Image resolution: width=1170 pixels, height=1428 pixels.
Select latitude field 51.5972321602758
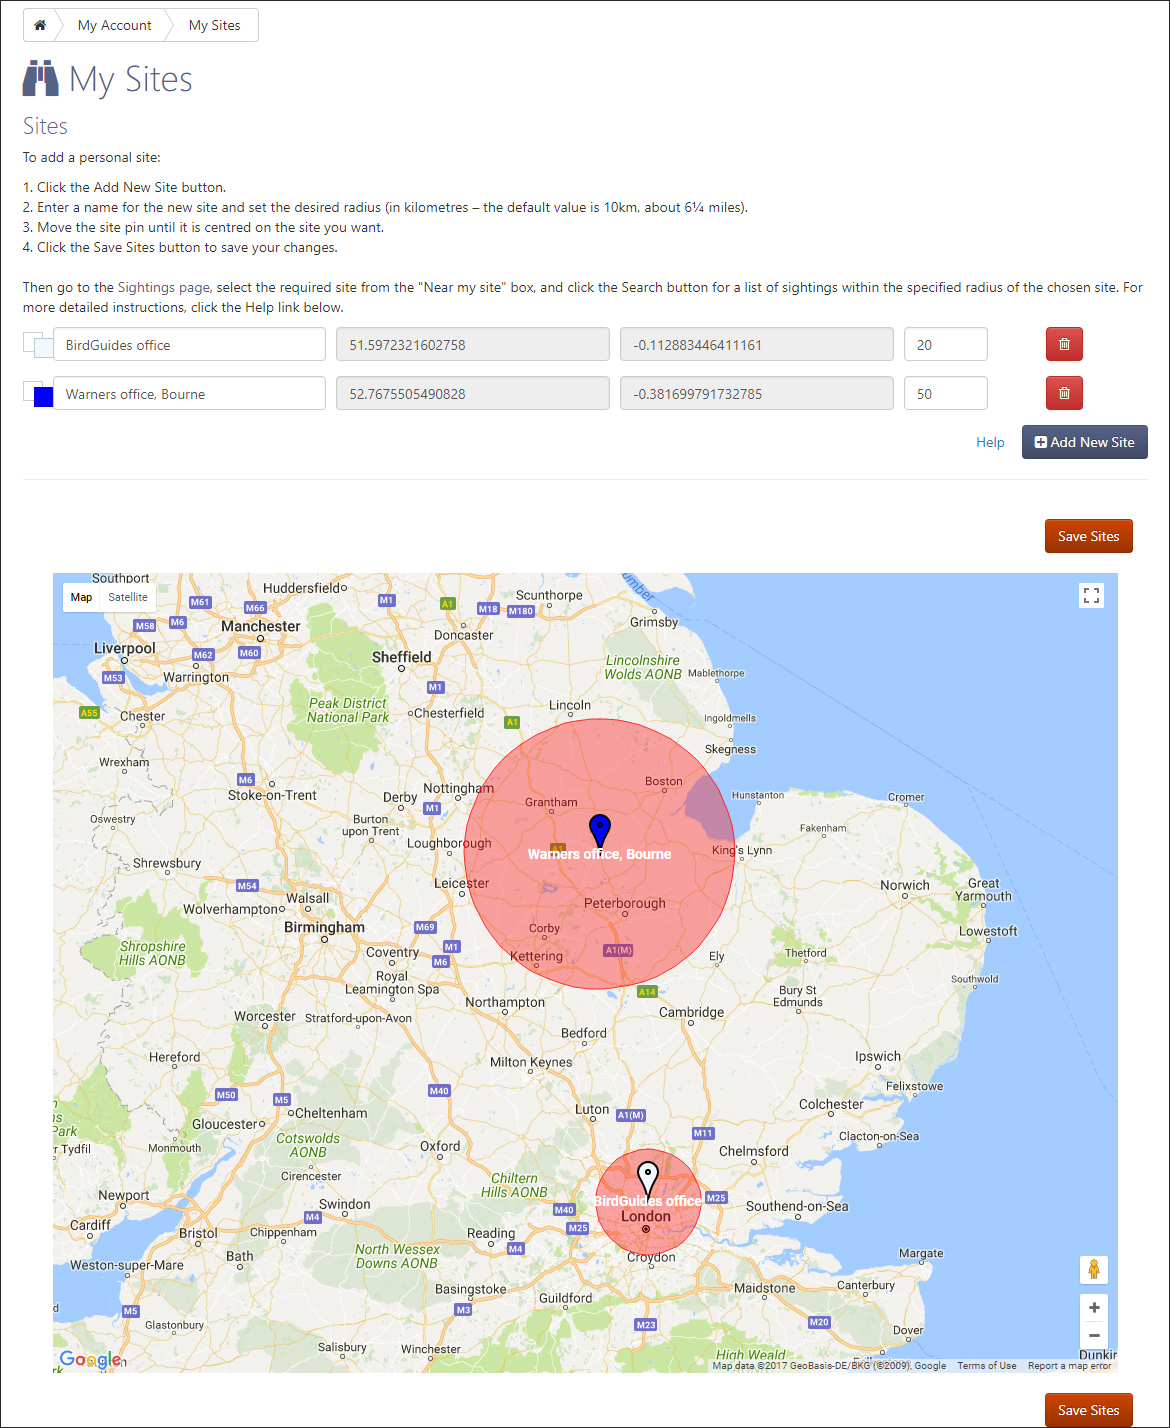[472, 344]
